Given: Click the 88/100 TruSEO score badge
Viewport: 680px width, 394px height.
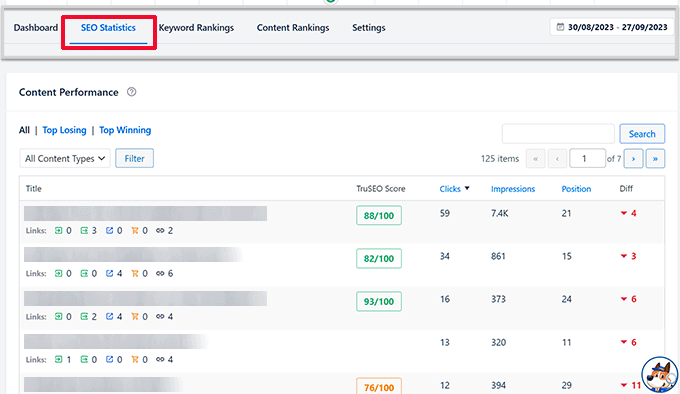Looking at the screenshot, I should click(379, 215).
